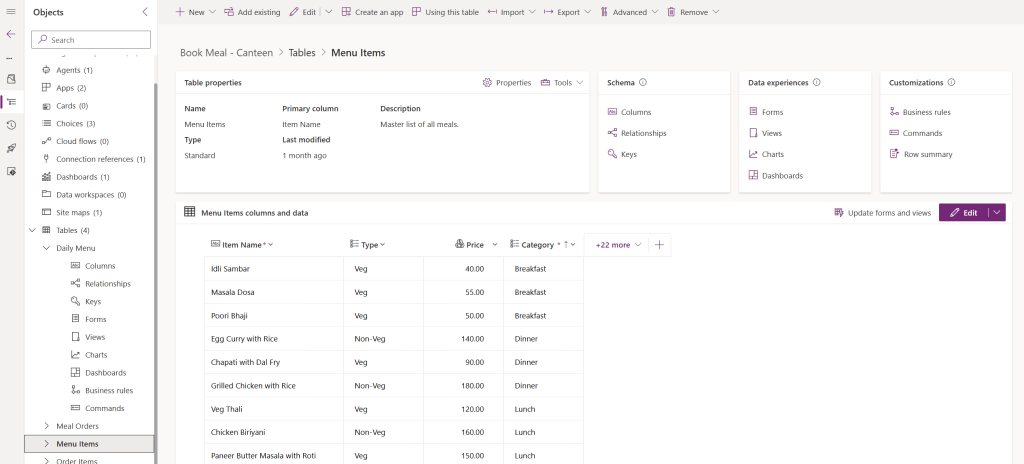Click the info icon beside Data experiences
Viewport: 1024px width, 464px height.
click(x=817, y=83)
